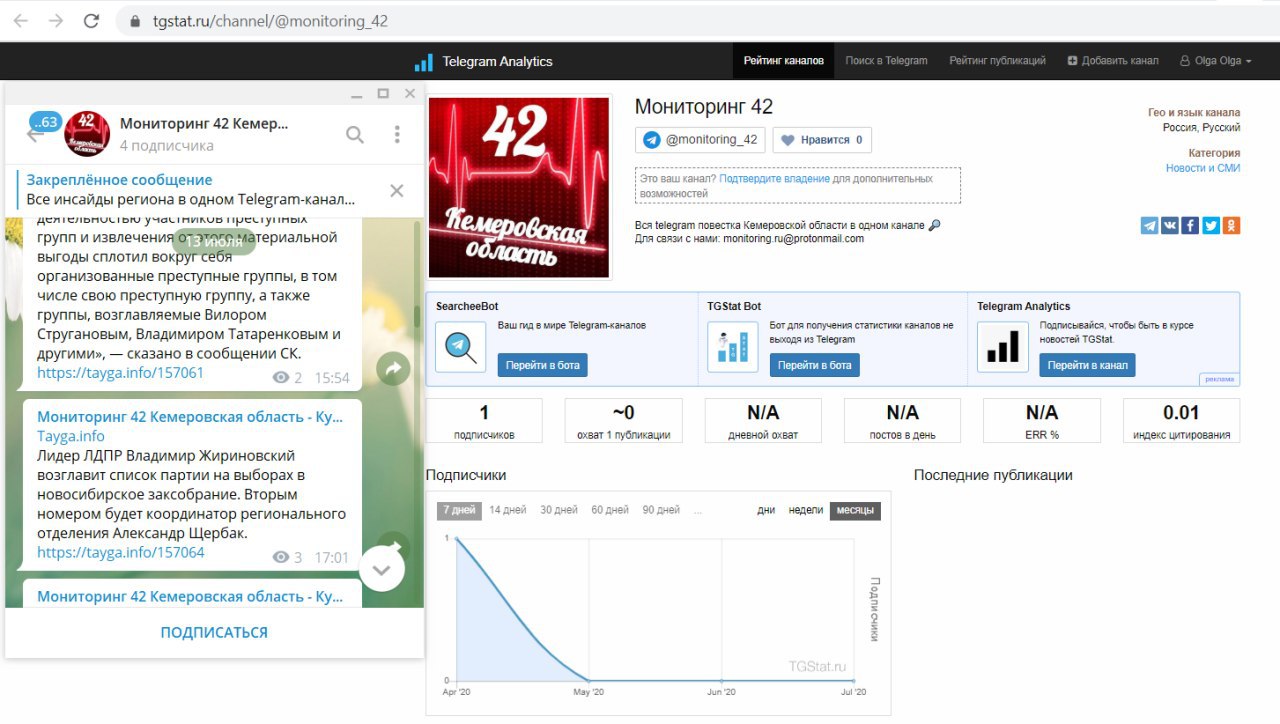The width and height of the screenshot is (1280, 724).
Task: Open the https://tayga.info/157061 link
Action: click(121, 373)
